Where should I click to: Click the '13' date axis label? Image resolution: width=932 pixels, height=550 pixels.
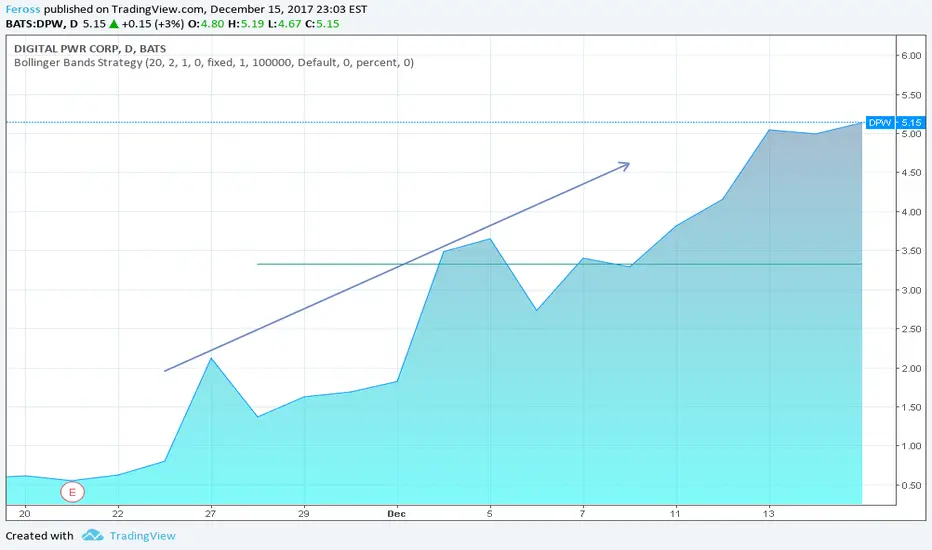769,514
